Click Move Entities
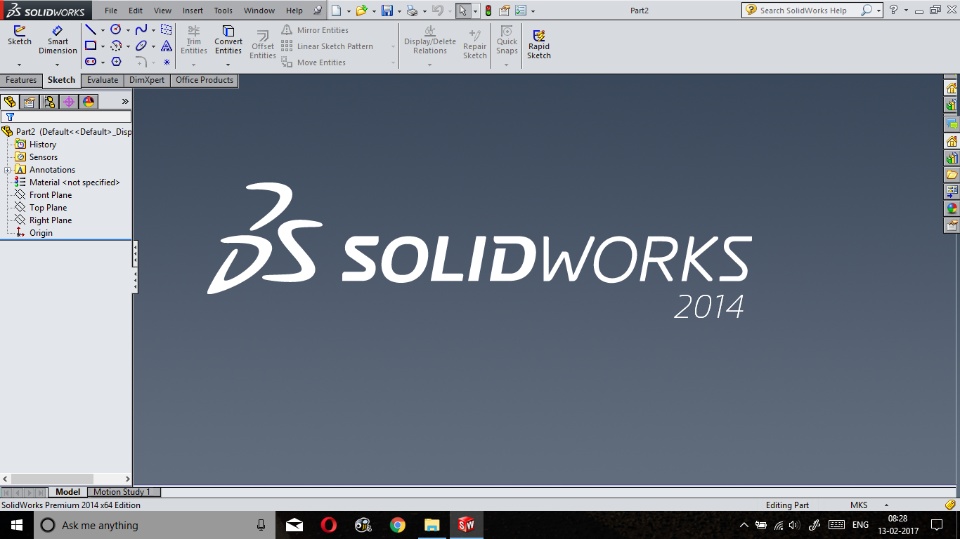The height and width of the screenshot is (539, 960). coord(313,62)
